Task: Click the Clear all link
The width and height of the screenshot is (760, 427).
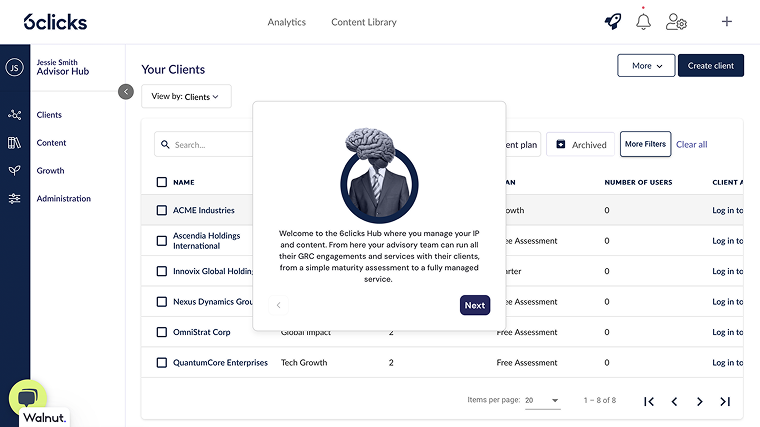Action: [692, 144]
